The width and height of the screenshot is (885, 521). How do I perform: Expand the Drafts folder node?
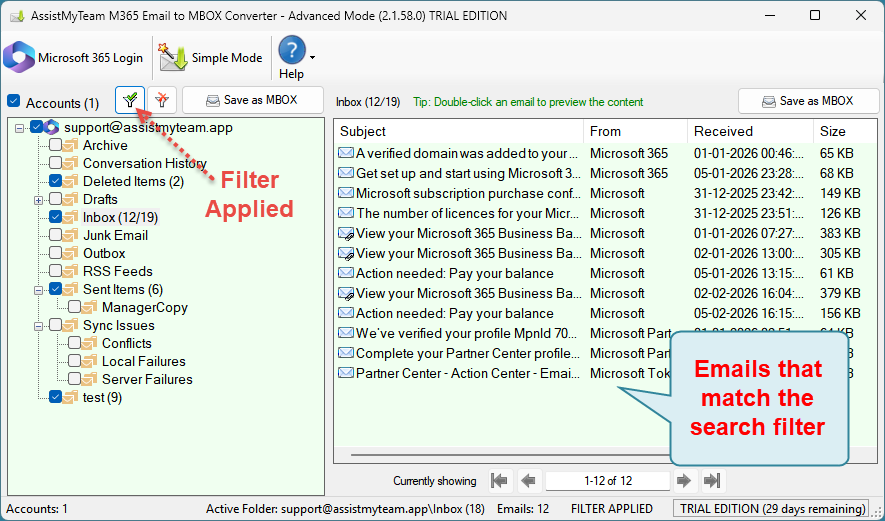pos(39,199)
